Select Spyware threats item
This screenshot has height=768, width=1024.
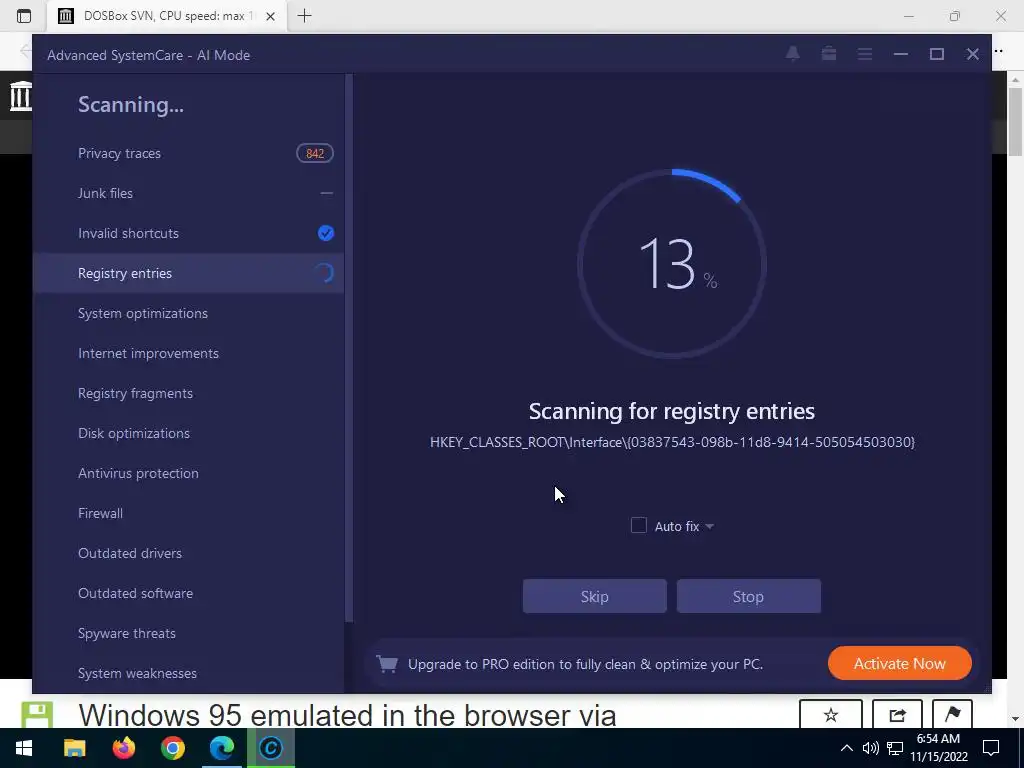(x=188, y=633)
